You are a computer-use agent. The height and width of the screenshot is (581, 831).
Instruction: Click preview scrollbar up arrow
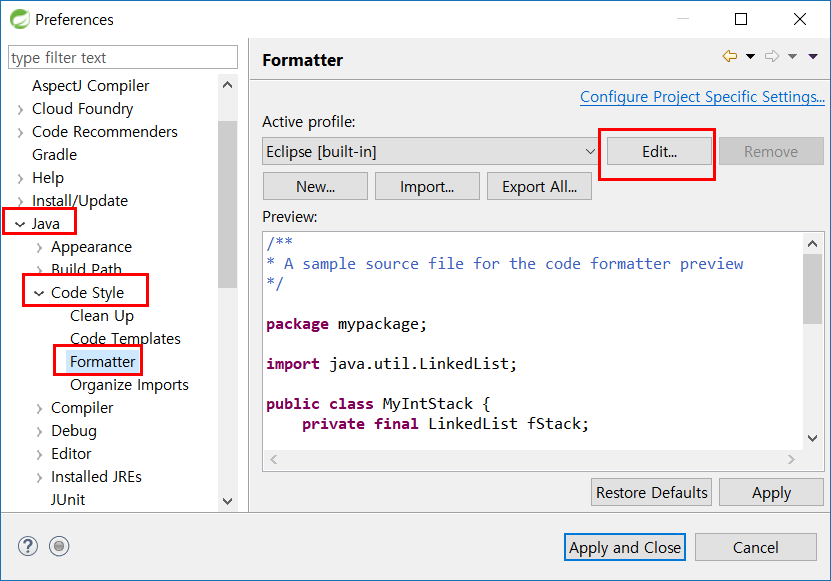(x=812, y=244)
